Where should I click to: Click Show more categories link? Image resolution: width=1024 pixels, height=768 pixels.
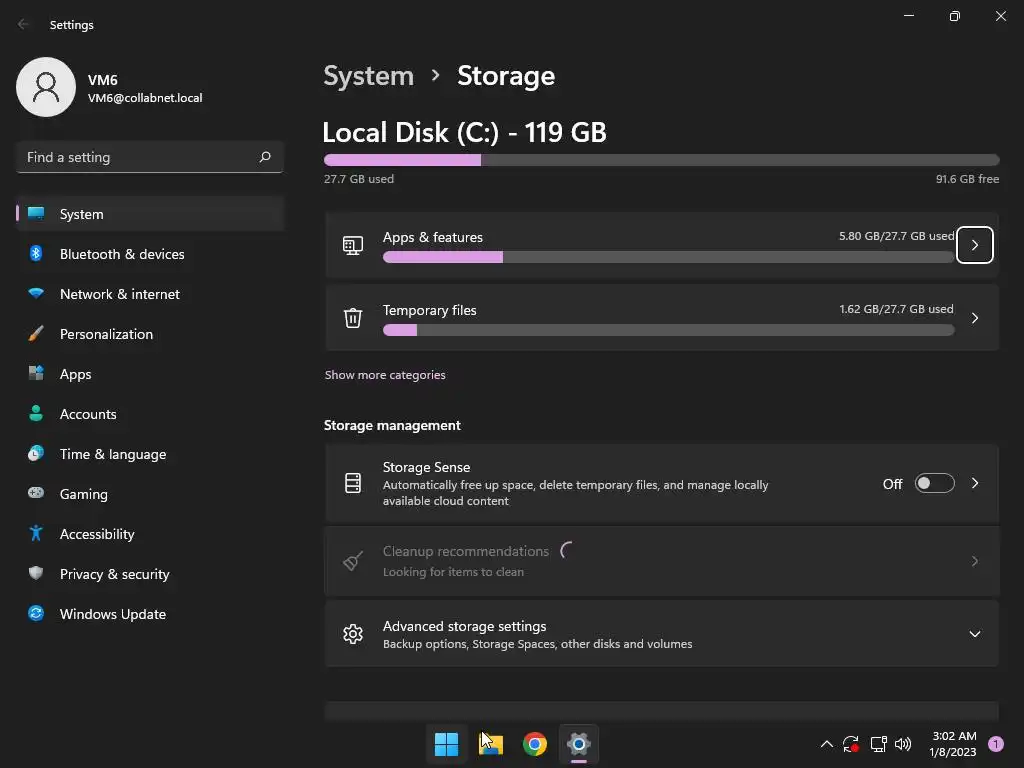click(385, 375)
